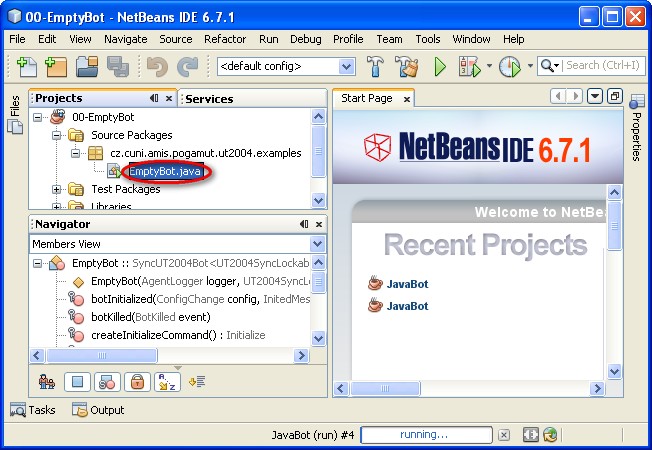Image resolution: width=652 pixels, height=450 pixels.
Task: Toggle Show Non-Public Members lock filter
Action: click(137, 382)
